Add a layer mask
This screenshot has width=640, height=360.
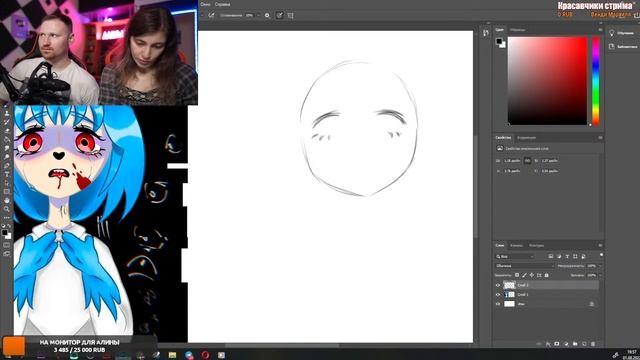[557, 344]
